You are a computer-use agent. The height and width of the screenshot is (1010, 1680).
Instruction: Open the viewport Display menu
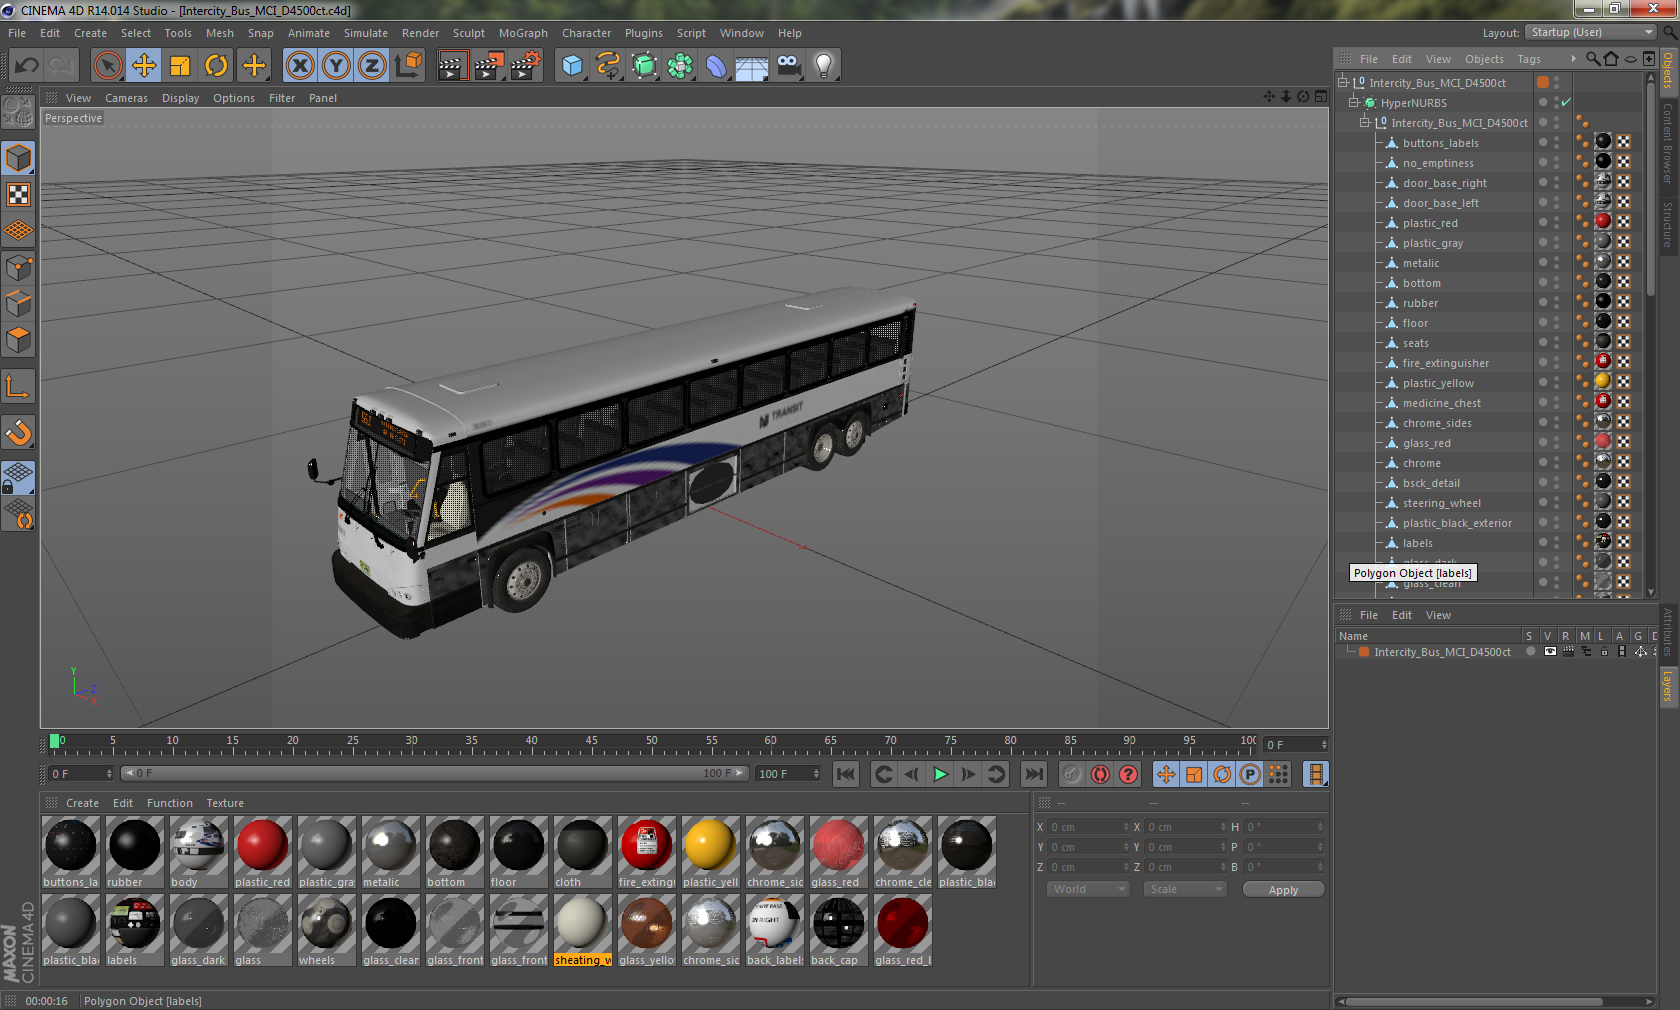(x=180, y=98)
